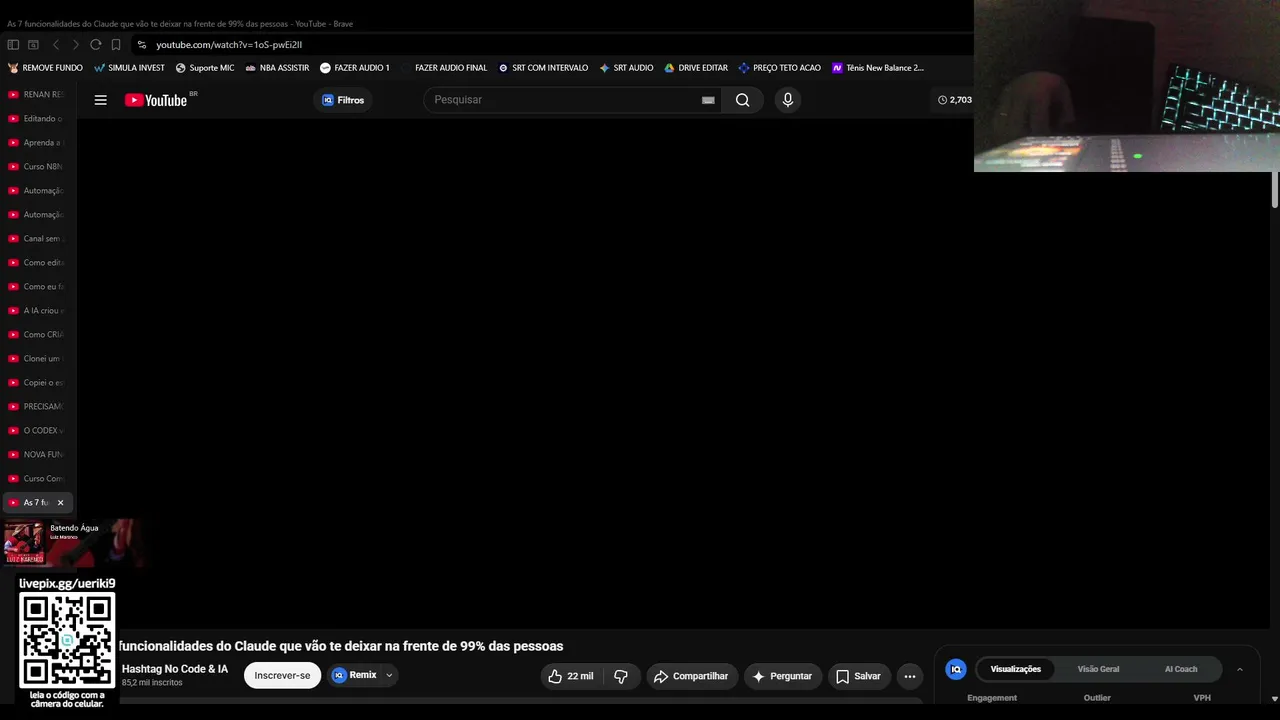Like the video with 22 mil likes

click(x=570, y=676)
